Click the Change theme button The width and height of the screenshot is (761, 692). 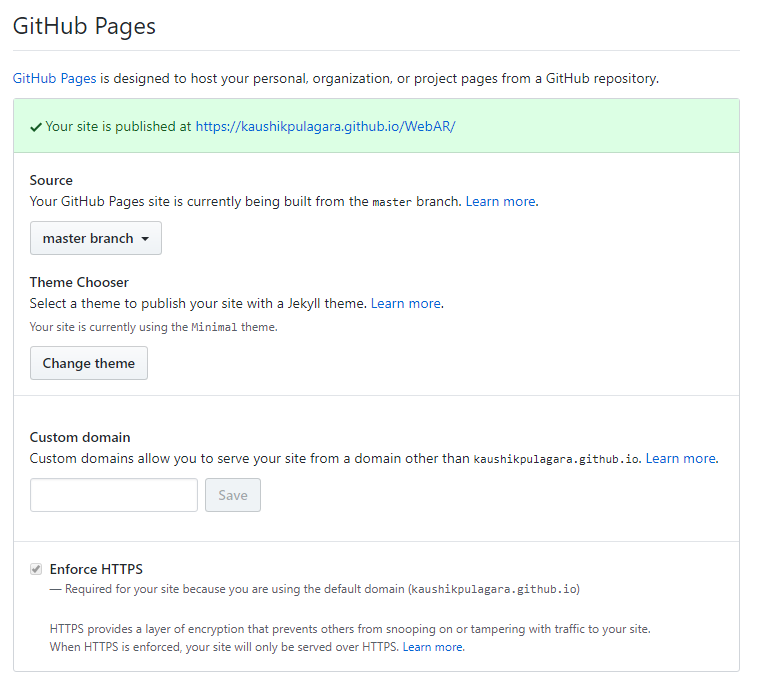tap(89, 363)
